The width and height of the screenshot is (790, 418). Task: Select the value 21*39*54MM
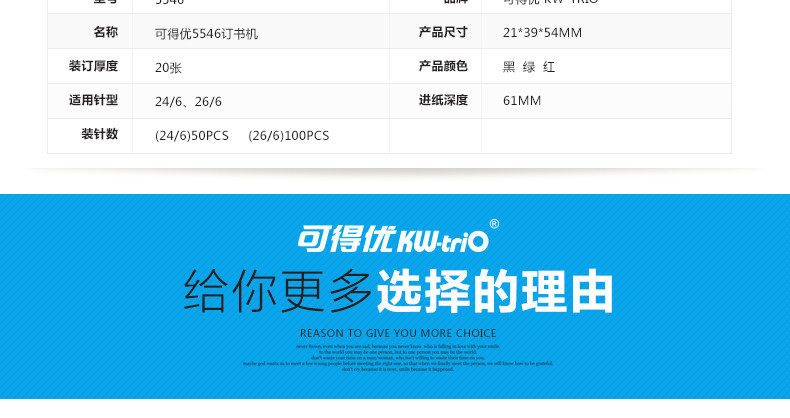click(542, 33)
